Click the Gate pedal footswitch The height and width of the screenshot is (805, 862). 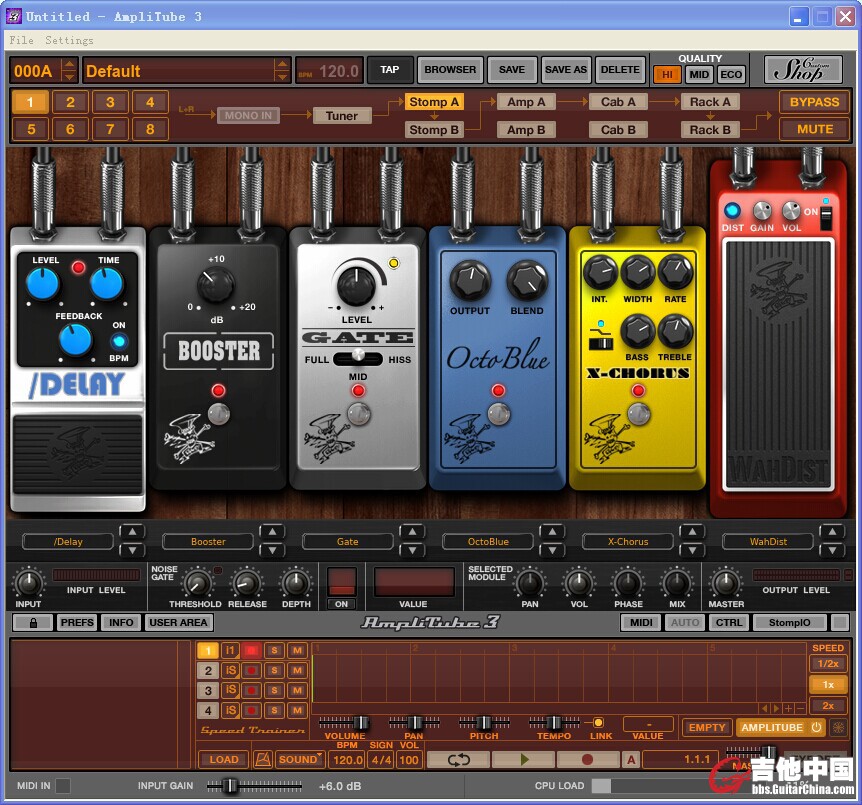358,414
